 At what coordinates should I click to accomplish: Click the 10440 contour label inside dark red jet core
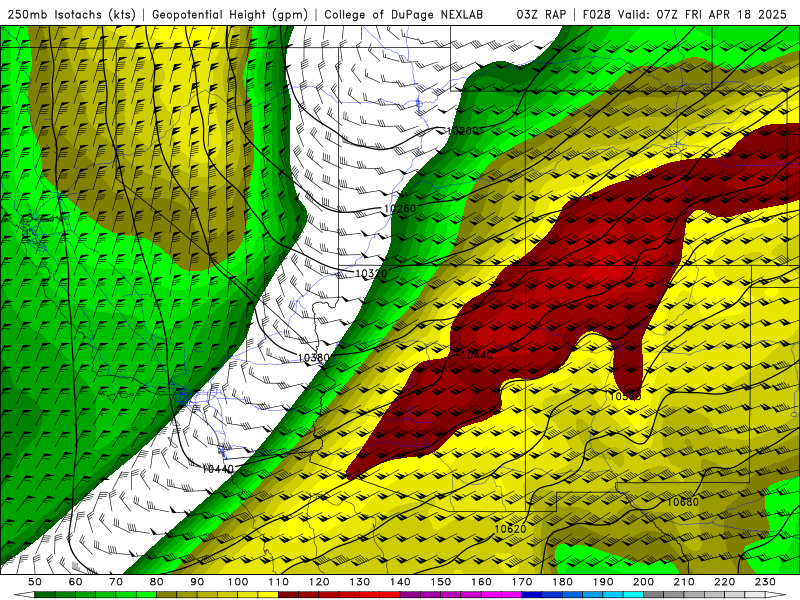coord(477,355)
